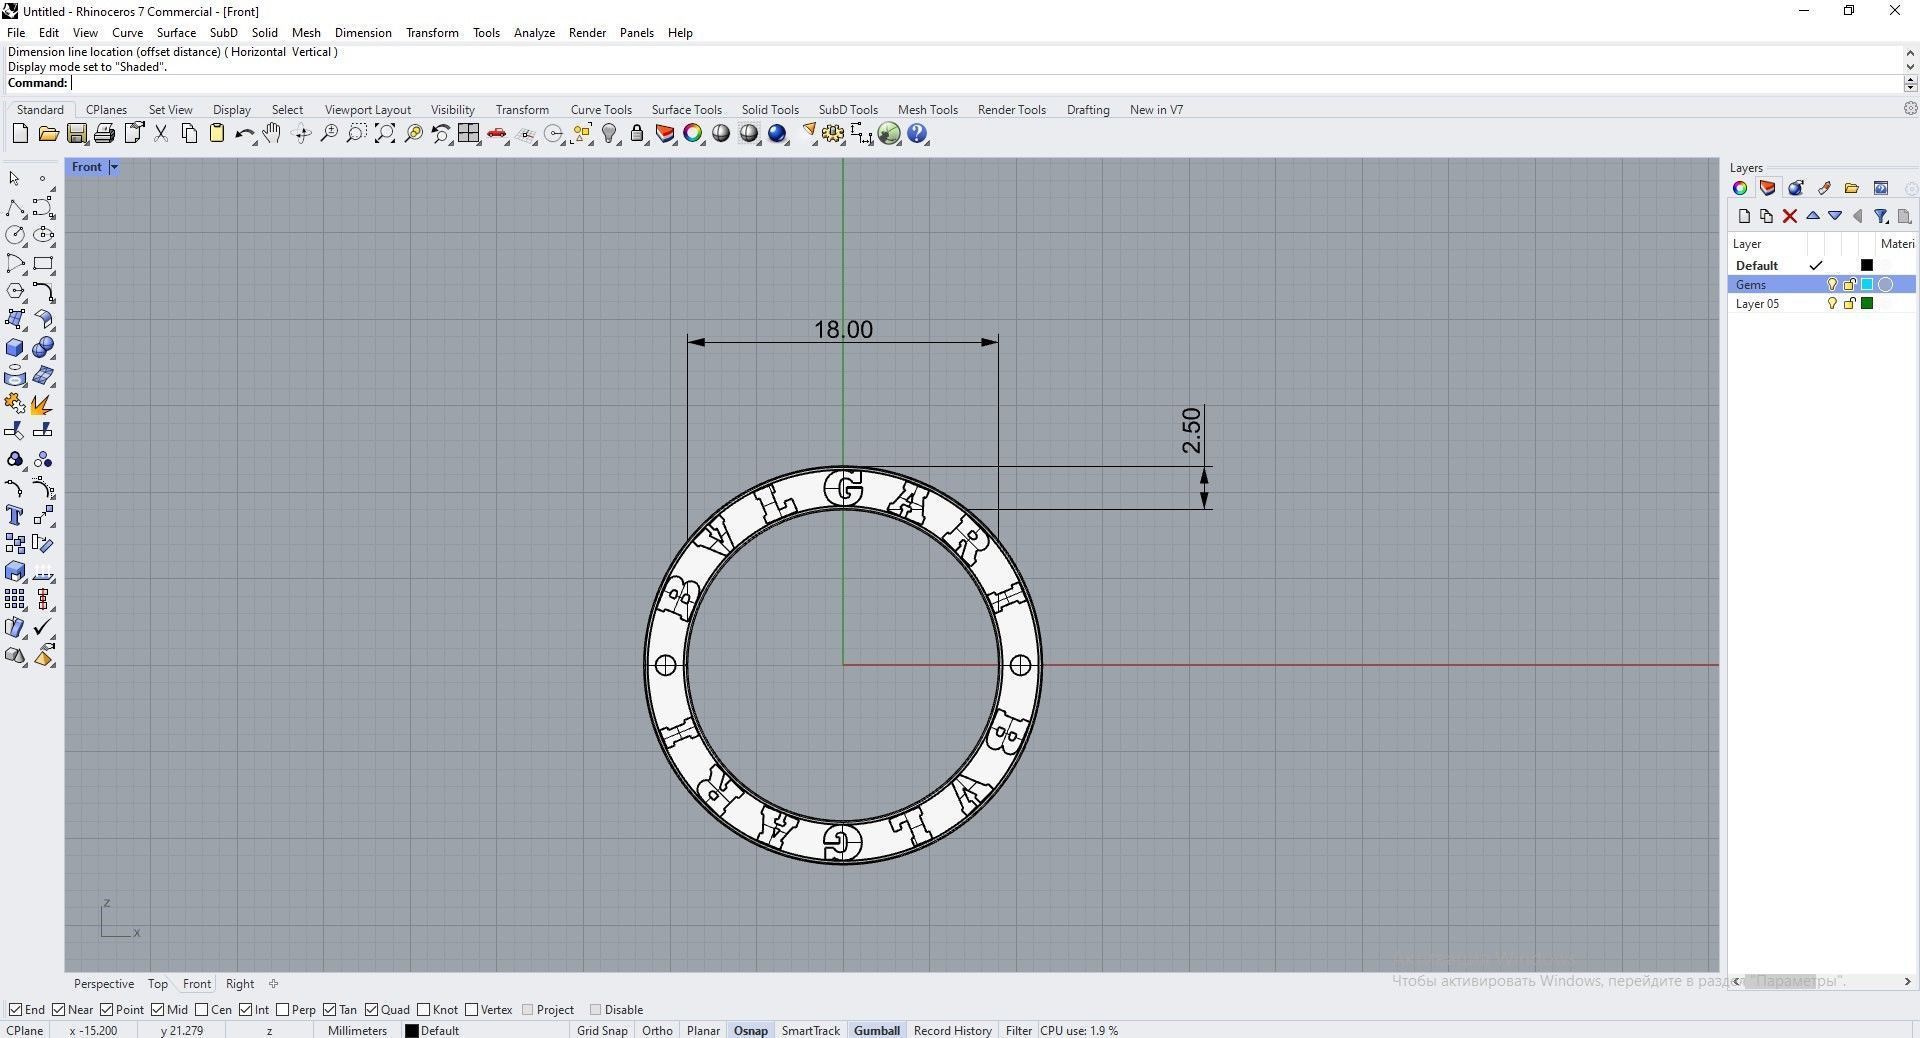The width and height of the screenshot is (1920, 1038).
Task: Switch to the Perspective viewport tab
Action: pos(103,984)
